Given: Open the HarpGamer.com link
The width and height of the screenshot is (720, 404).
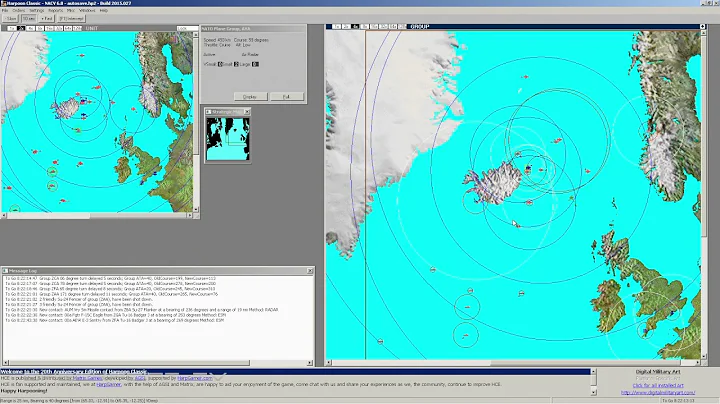Looking at the screenshot, I should [x=195, y=378].
